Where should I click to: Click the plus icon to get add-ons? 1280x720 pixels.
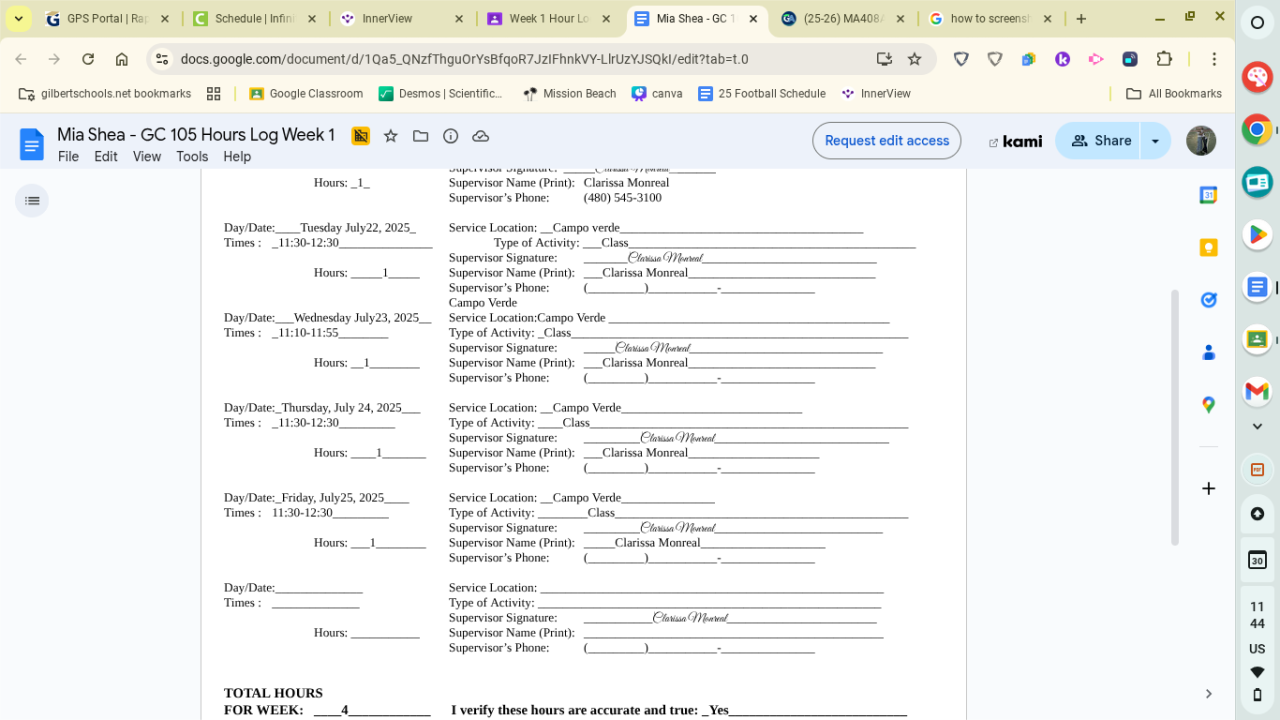[x=1208, y=488]
